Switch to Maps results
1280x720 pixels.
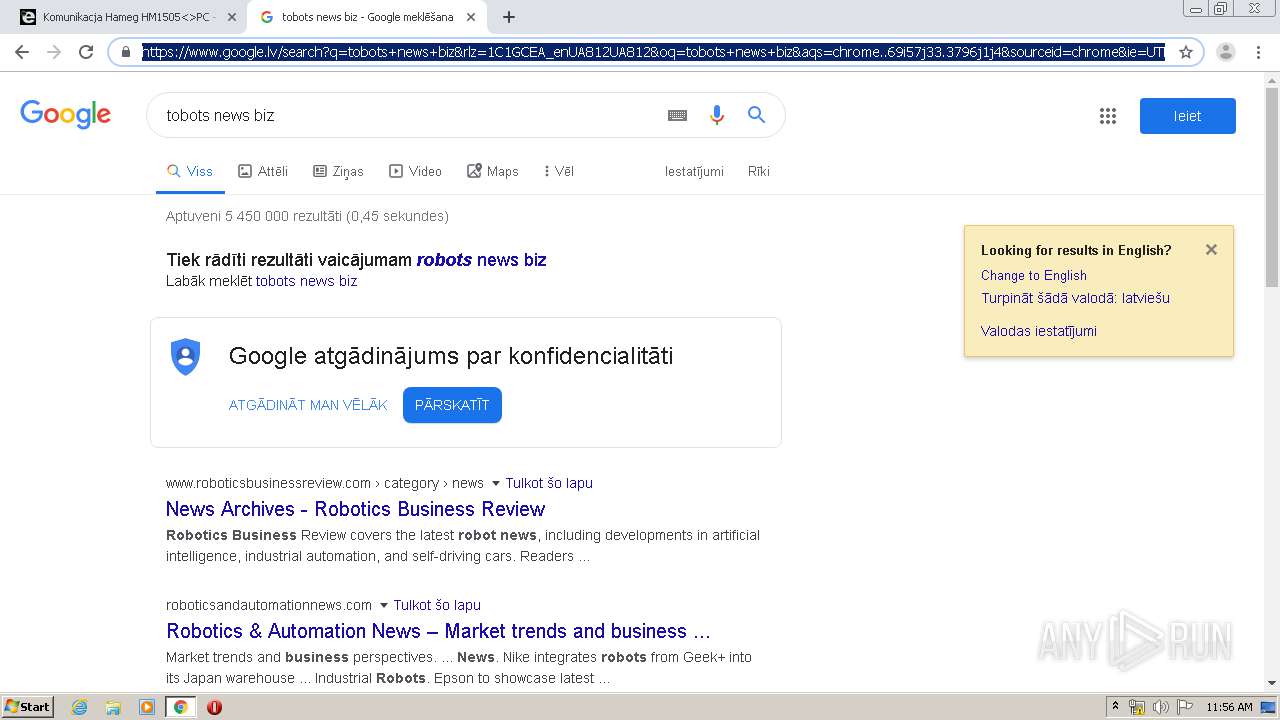coord(492,171)
